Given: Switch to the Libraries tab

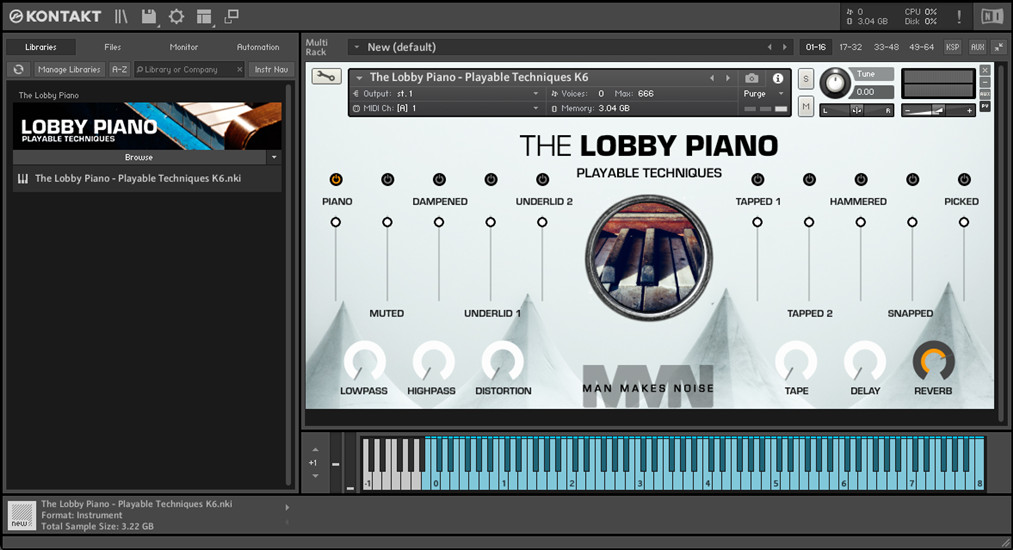Looking at the screenshot, I should coord(41,47).
